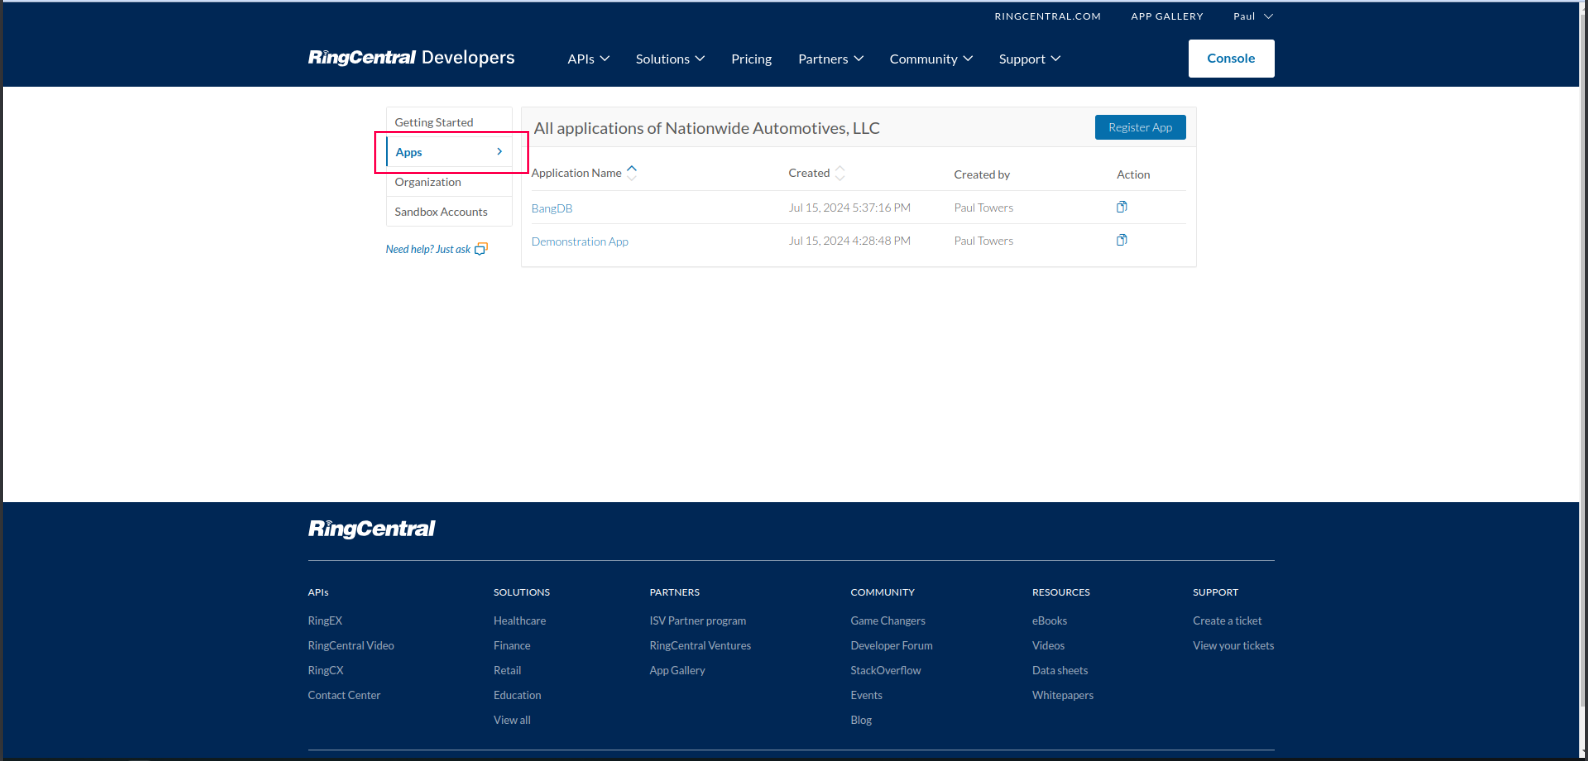Open Sandbox Accounts in sidebar

click(x=449, y=212)
